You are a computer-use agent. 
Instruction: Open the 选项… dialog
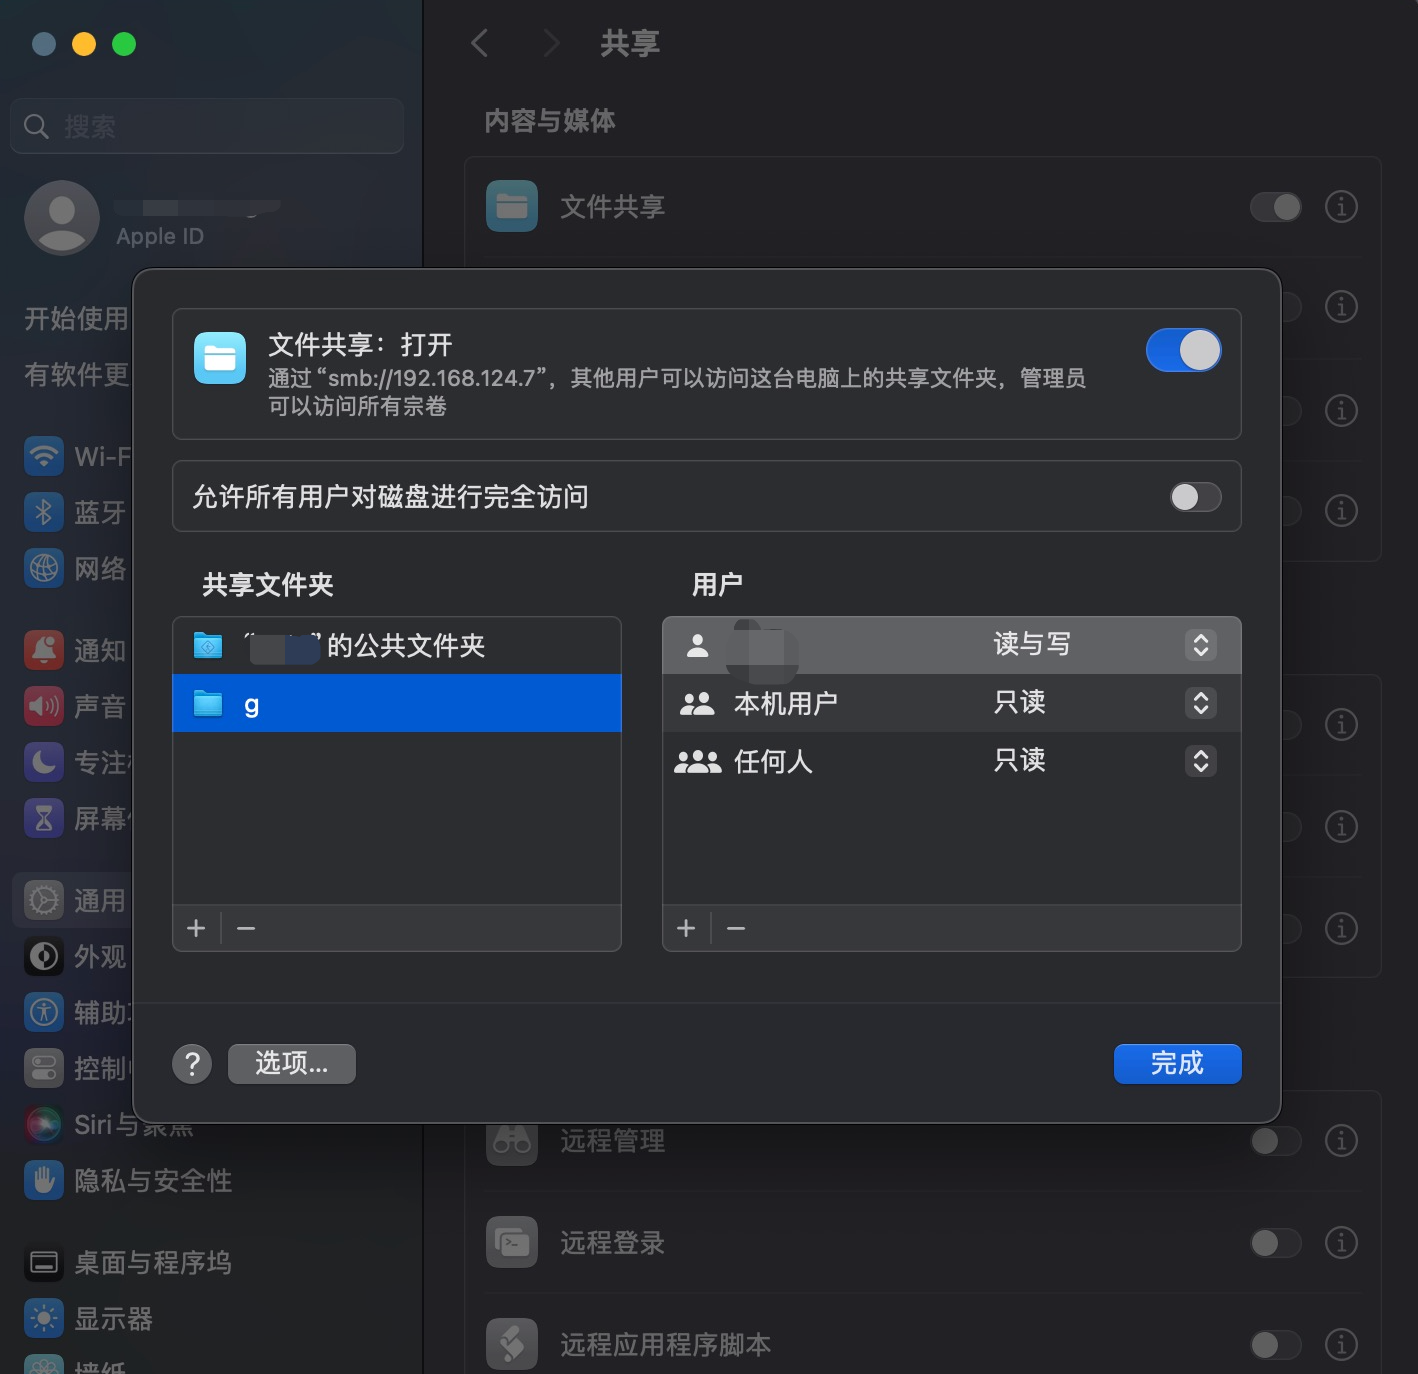291,1064
